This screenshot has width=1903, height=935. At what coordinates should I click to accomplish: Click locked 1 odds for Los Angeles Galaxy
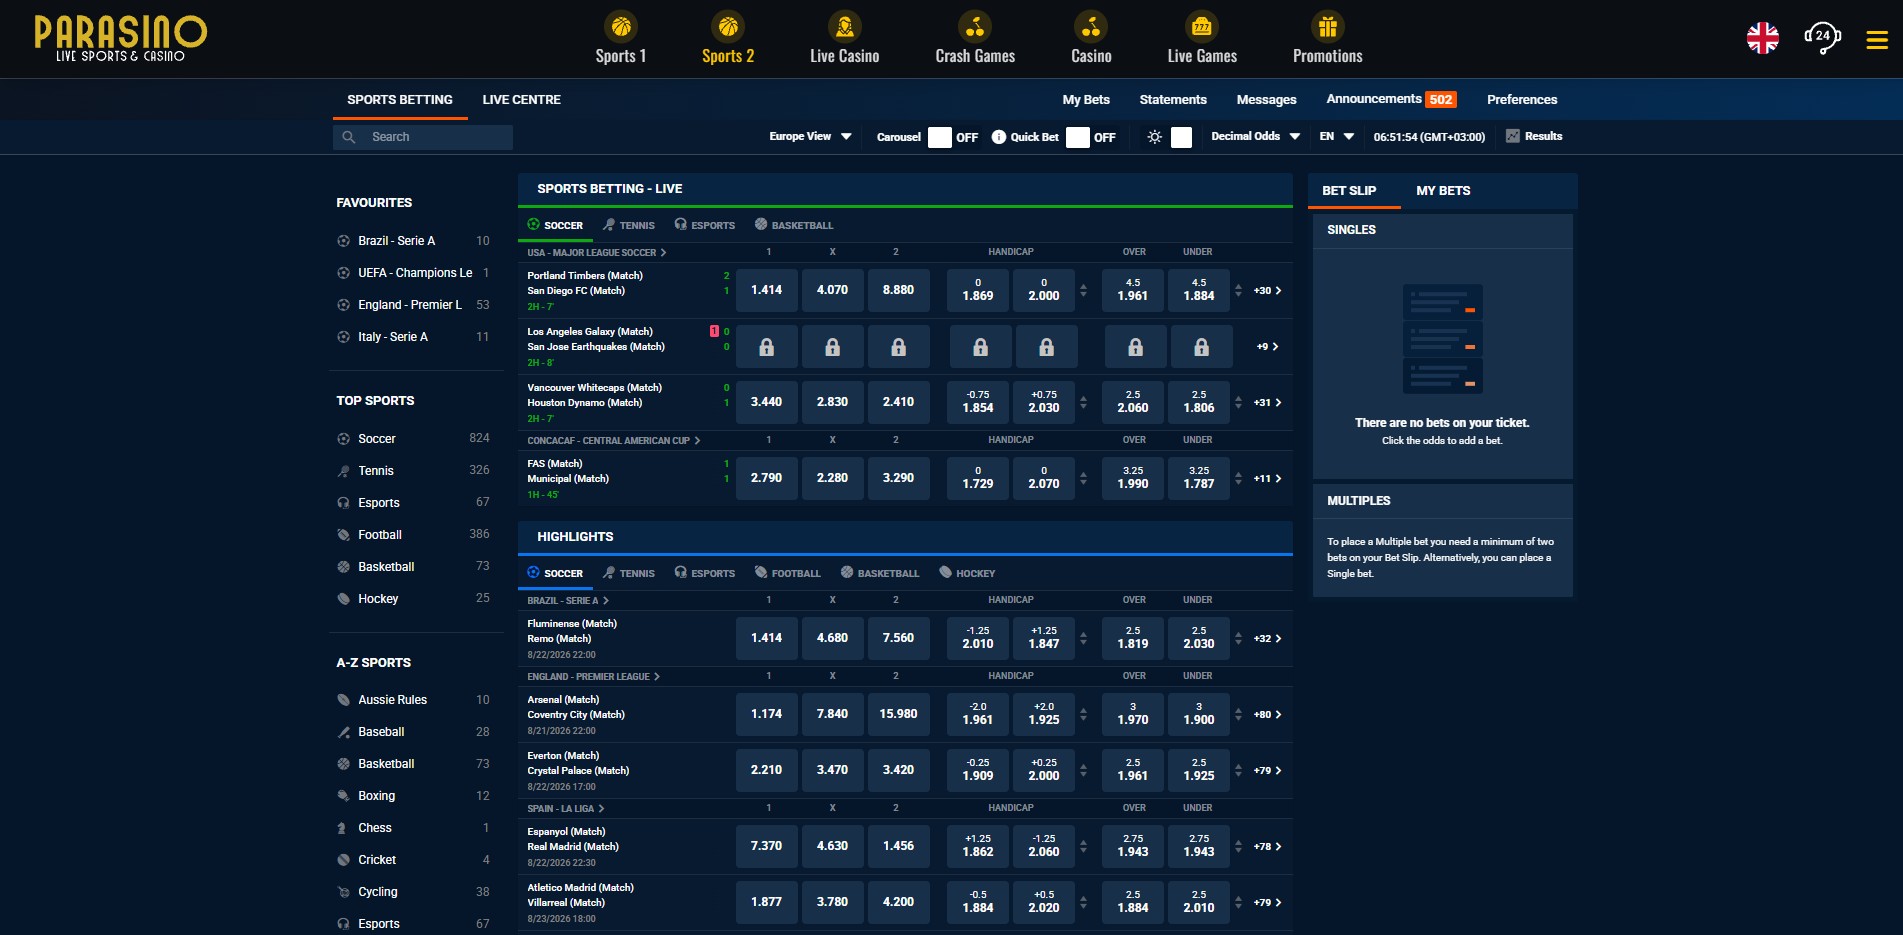(766, 346)
